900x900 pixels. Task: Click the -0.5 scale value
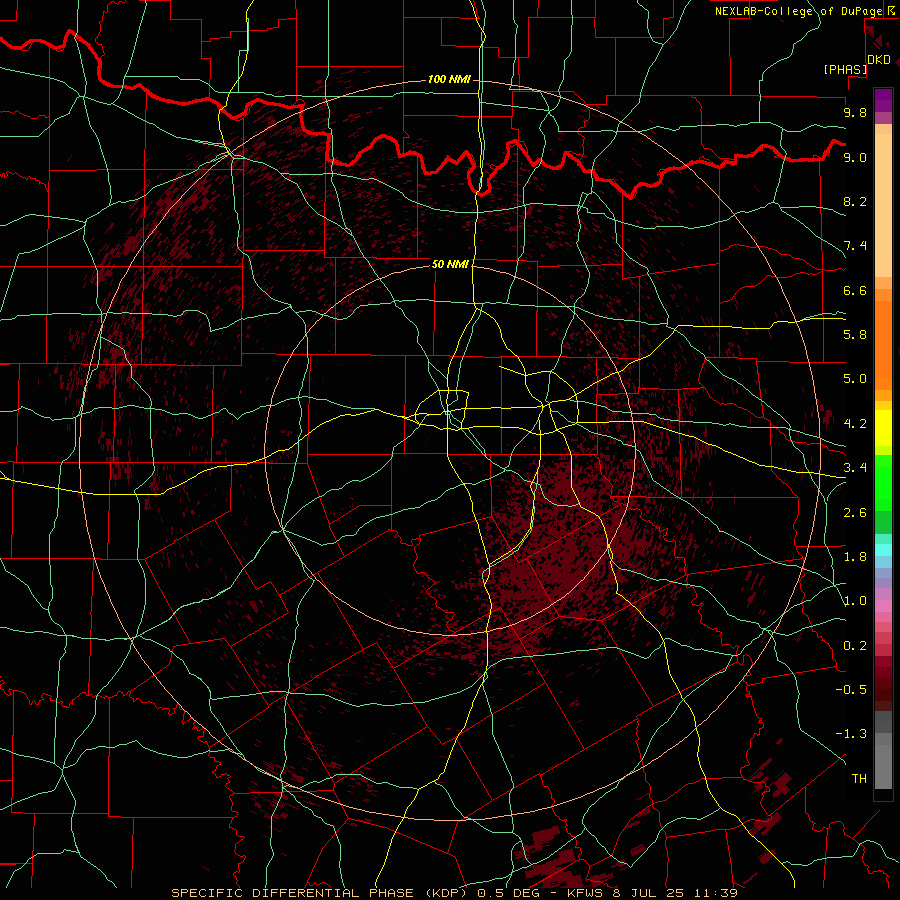851,689
